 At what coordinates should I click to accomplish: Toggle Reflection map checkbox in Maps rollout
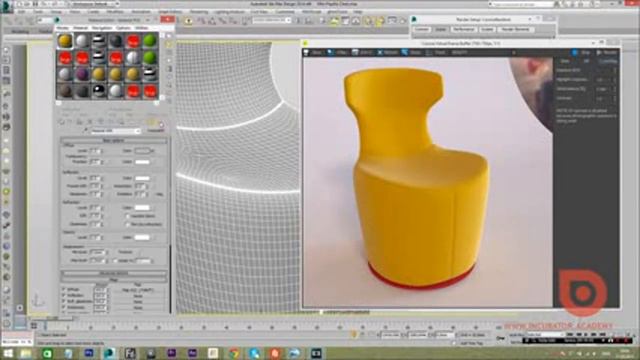(63, 296)
